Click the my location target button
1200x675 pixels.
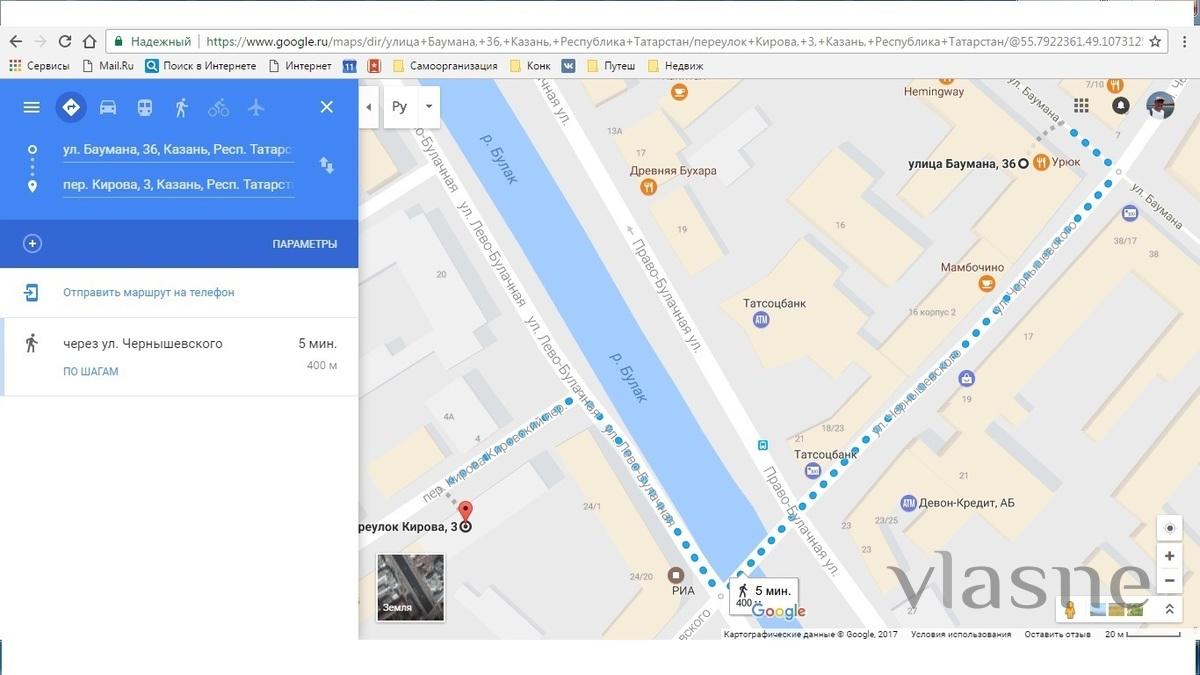pyautogui.click(x=1169, y=528)
